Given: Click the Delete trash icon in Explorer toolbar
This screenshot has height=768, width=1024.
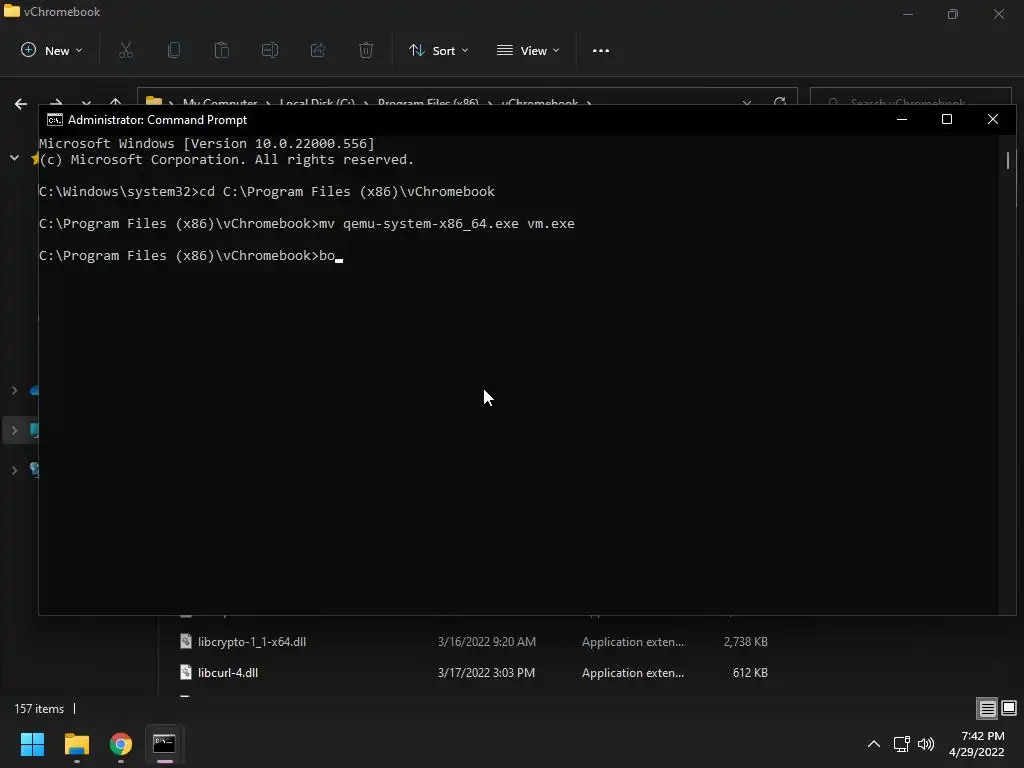Looking at the screenshot, I should (366, 50).
